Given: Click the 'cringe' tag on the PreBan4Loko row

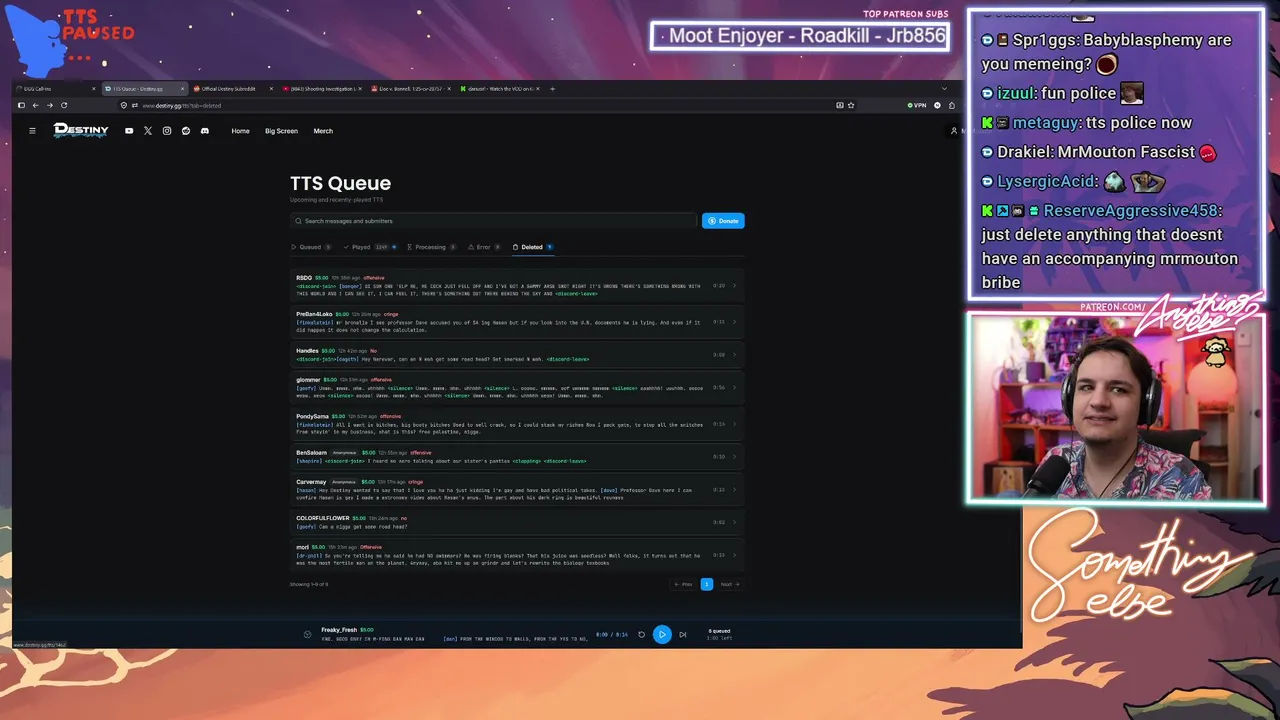Looking at the screenshot, I should click(x=391, y=314).
